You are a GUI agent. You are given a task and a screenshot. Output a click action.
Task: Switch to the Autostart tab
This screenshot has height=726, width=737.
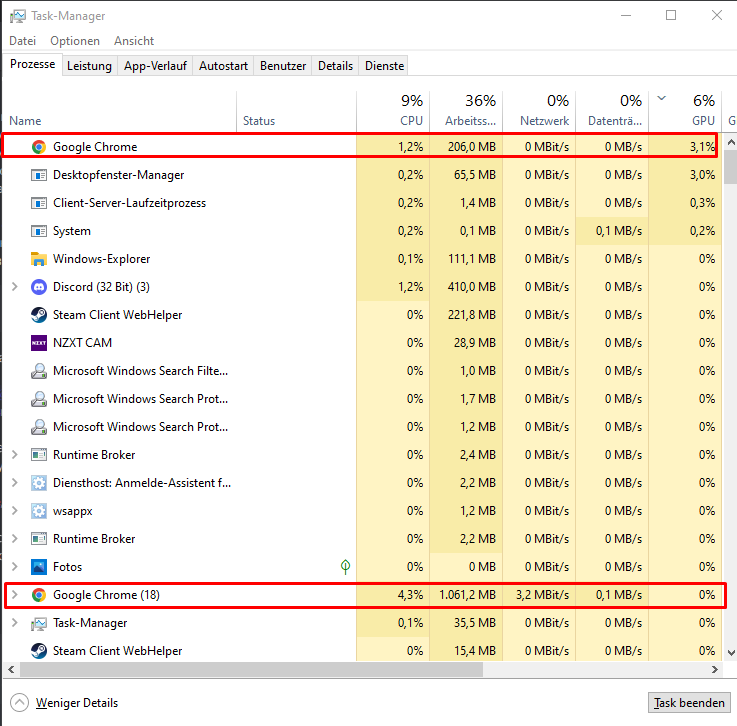pyautogui.click(x=223, y=66)
